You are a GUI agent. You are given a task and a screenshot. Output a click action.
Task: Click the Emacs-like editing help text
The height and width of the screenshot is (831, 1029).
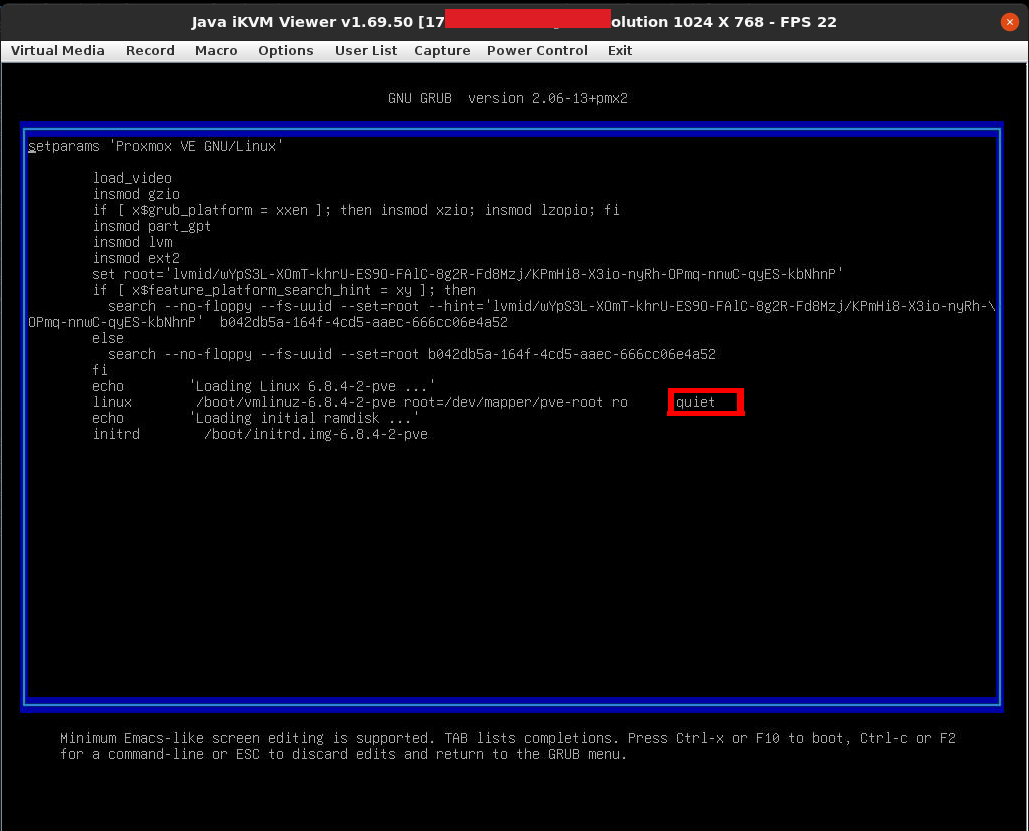tap(507, 746)
